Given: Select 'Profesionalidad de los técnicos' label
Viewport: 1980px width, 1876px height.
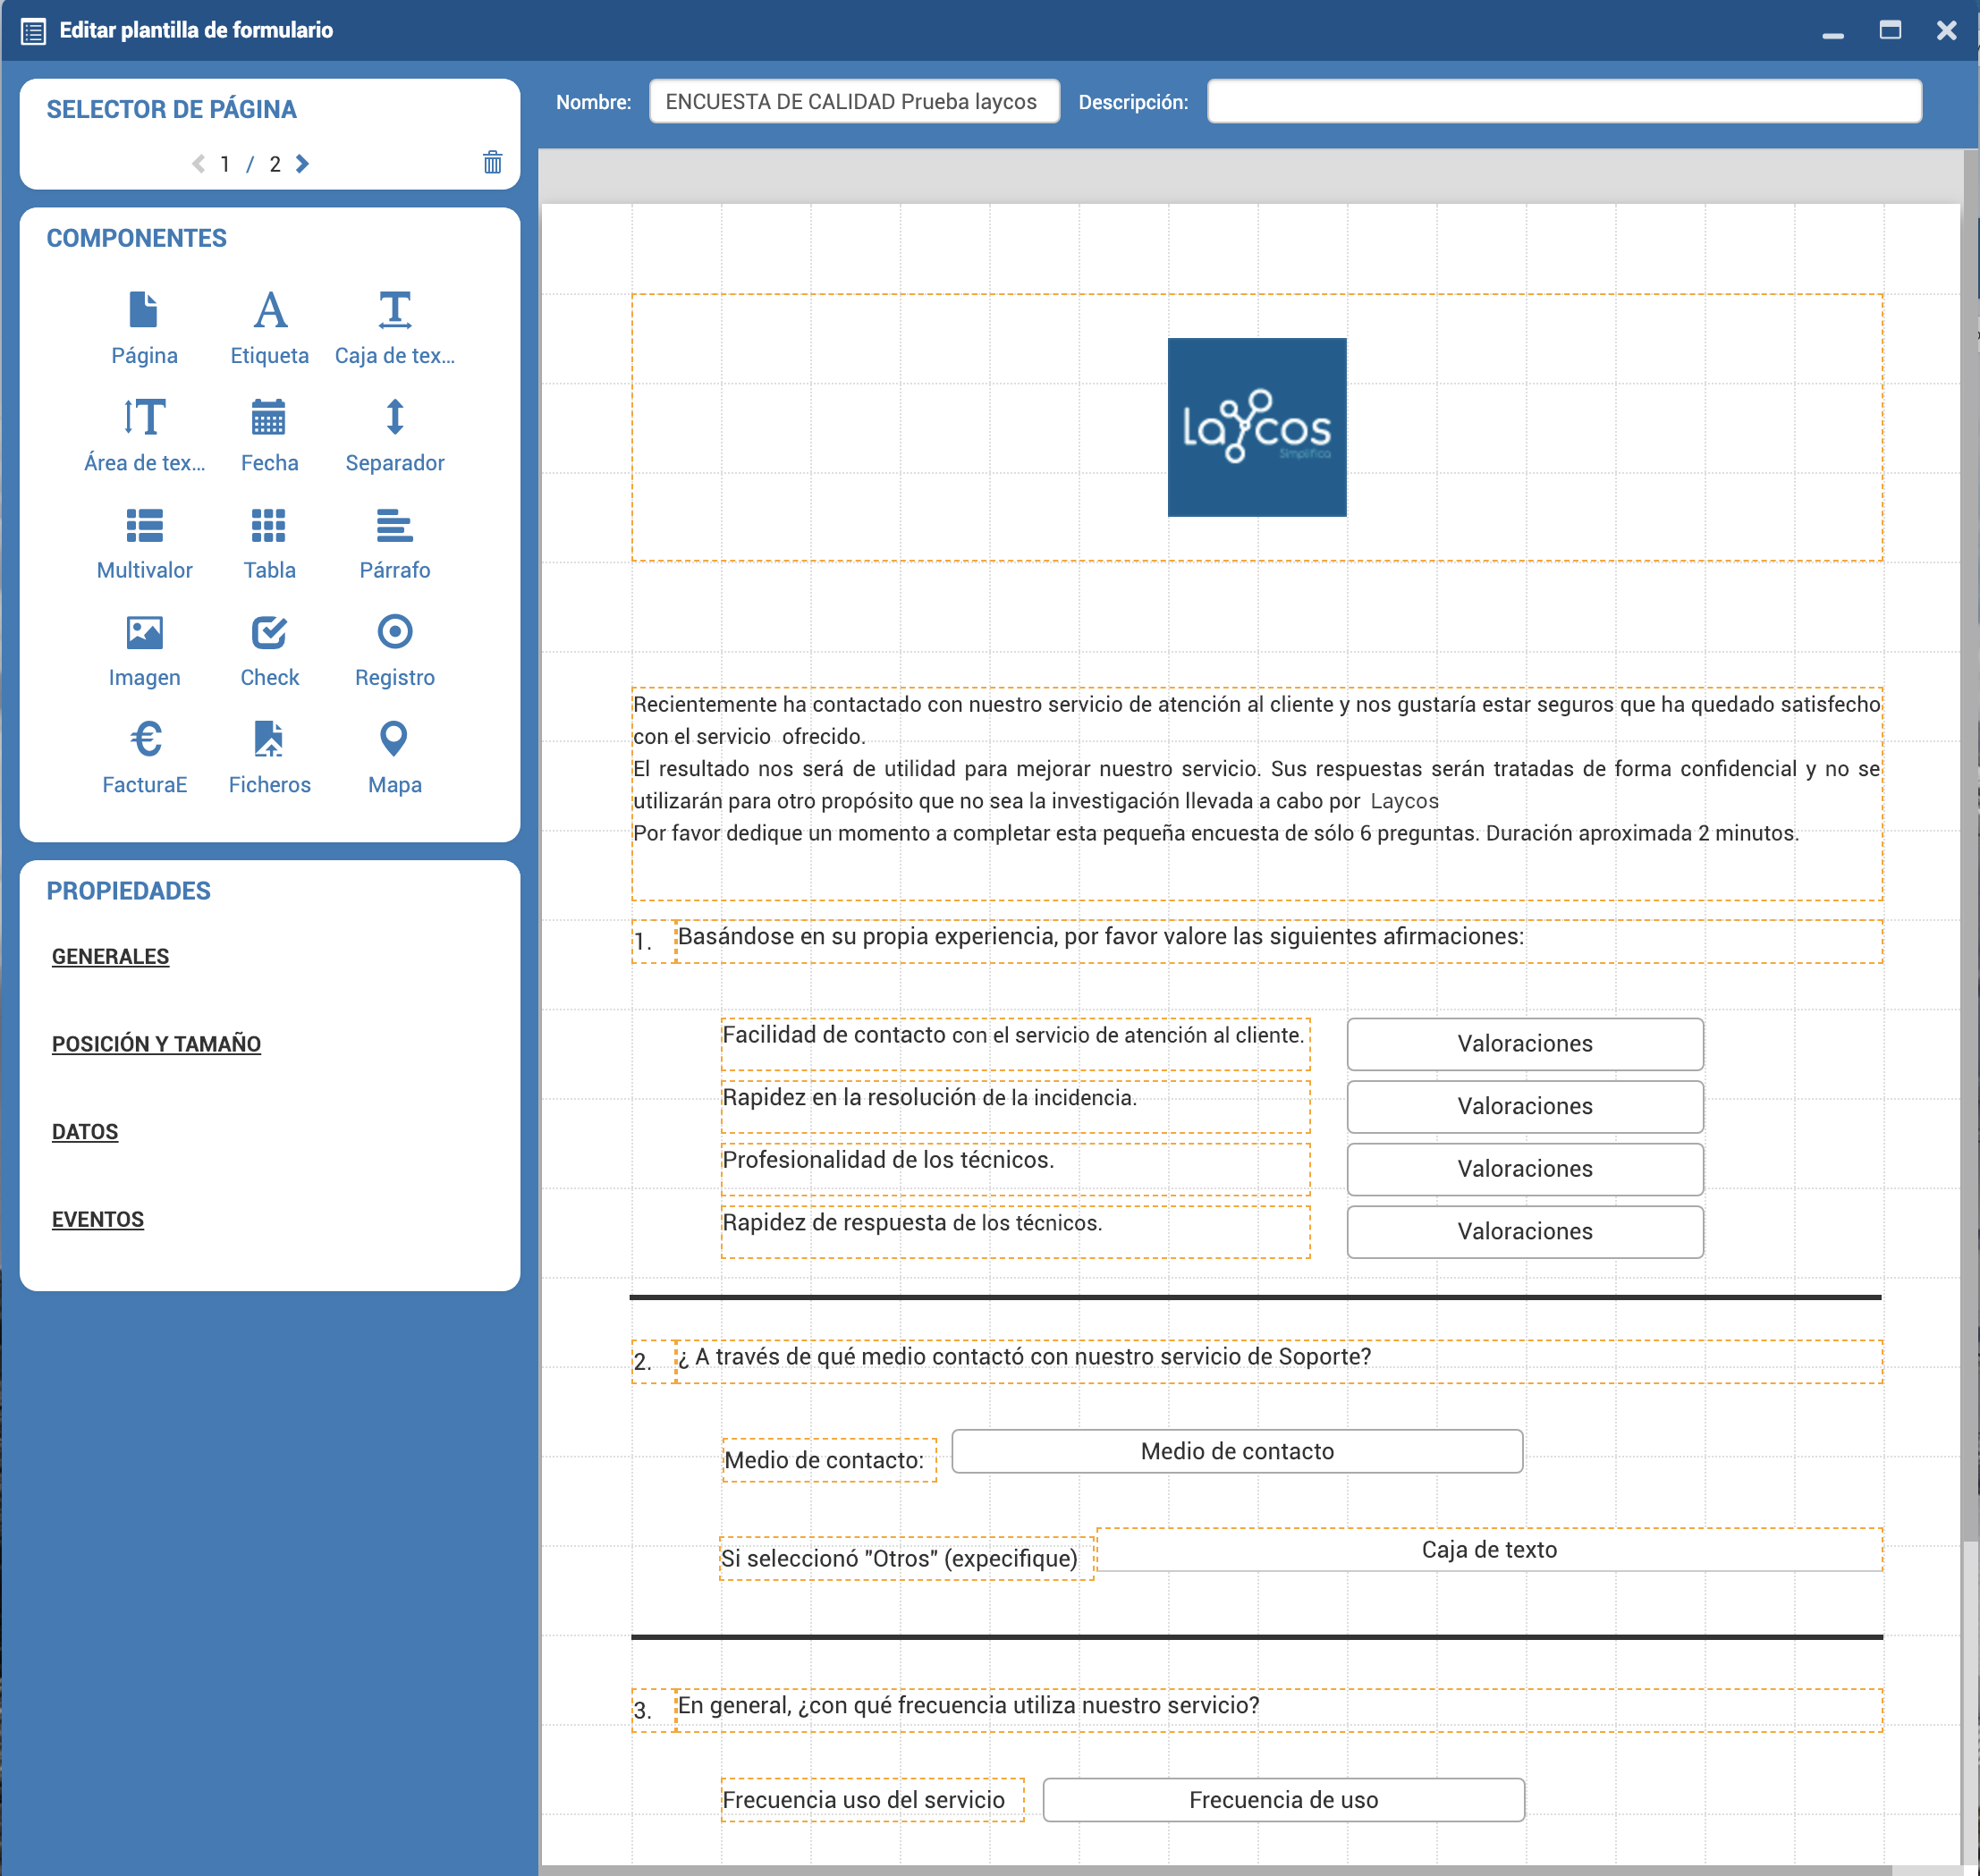Looking at the screenshot, I should click(x=1016, y=1169).
